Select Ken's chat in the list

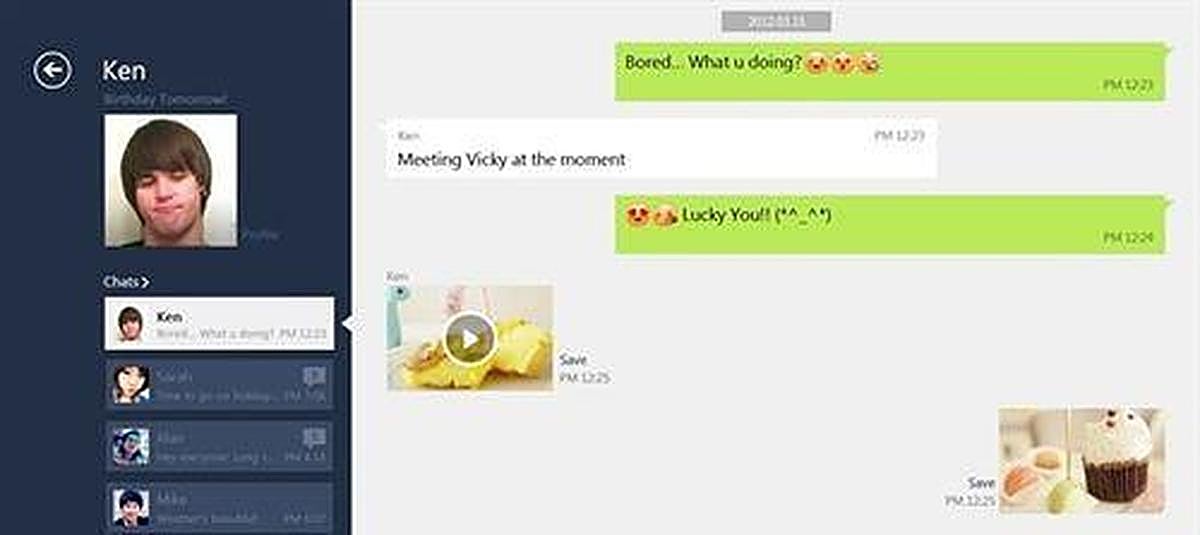(x=219, y=324)
